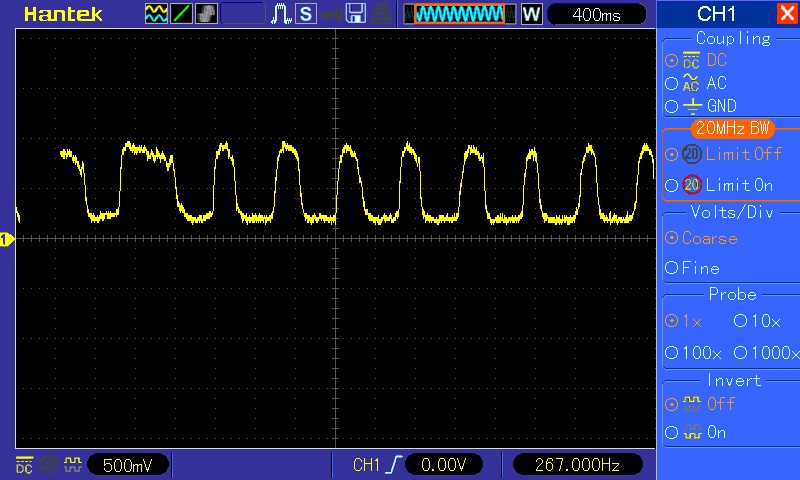Click the waveform display mode icon
800x480 pixels.
tap(157, 14)
